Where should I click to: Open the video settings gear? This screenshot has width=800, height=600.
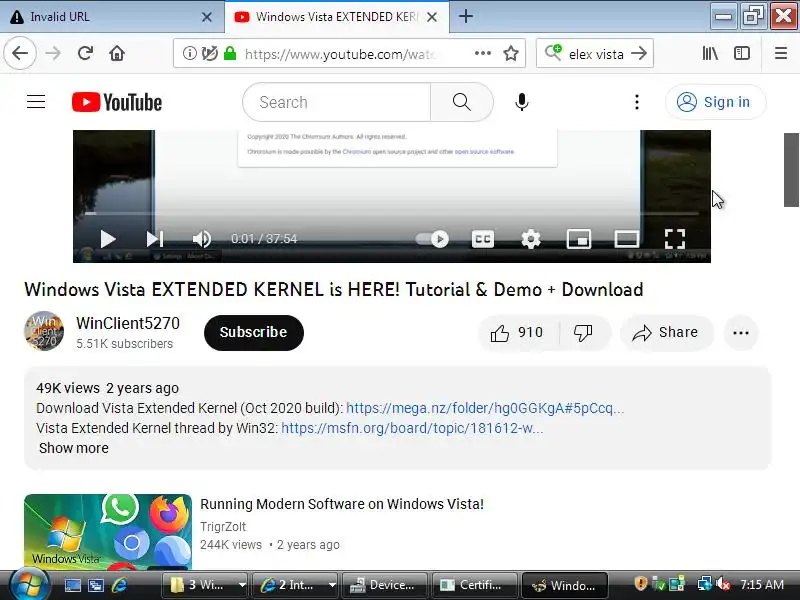click(x=531, y=239)
